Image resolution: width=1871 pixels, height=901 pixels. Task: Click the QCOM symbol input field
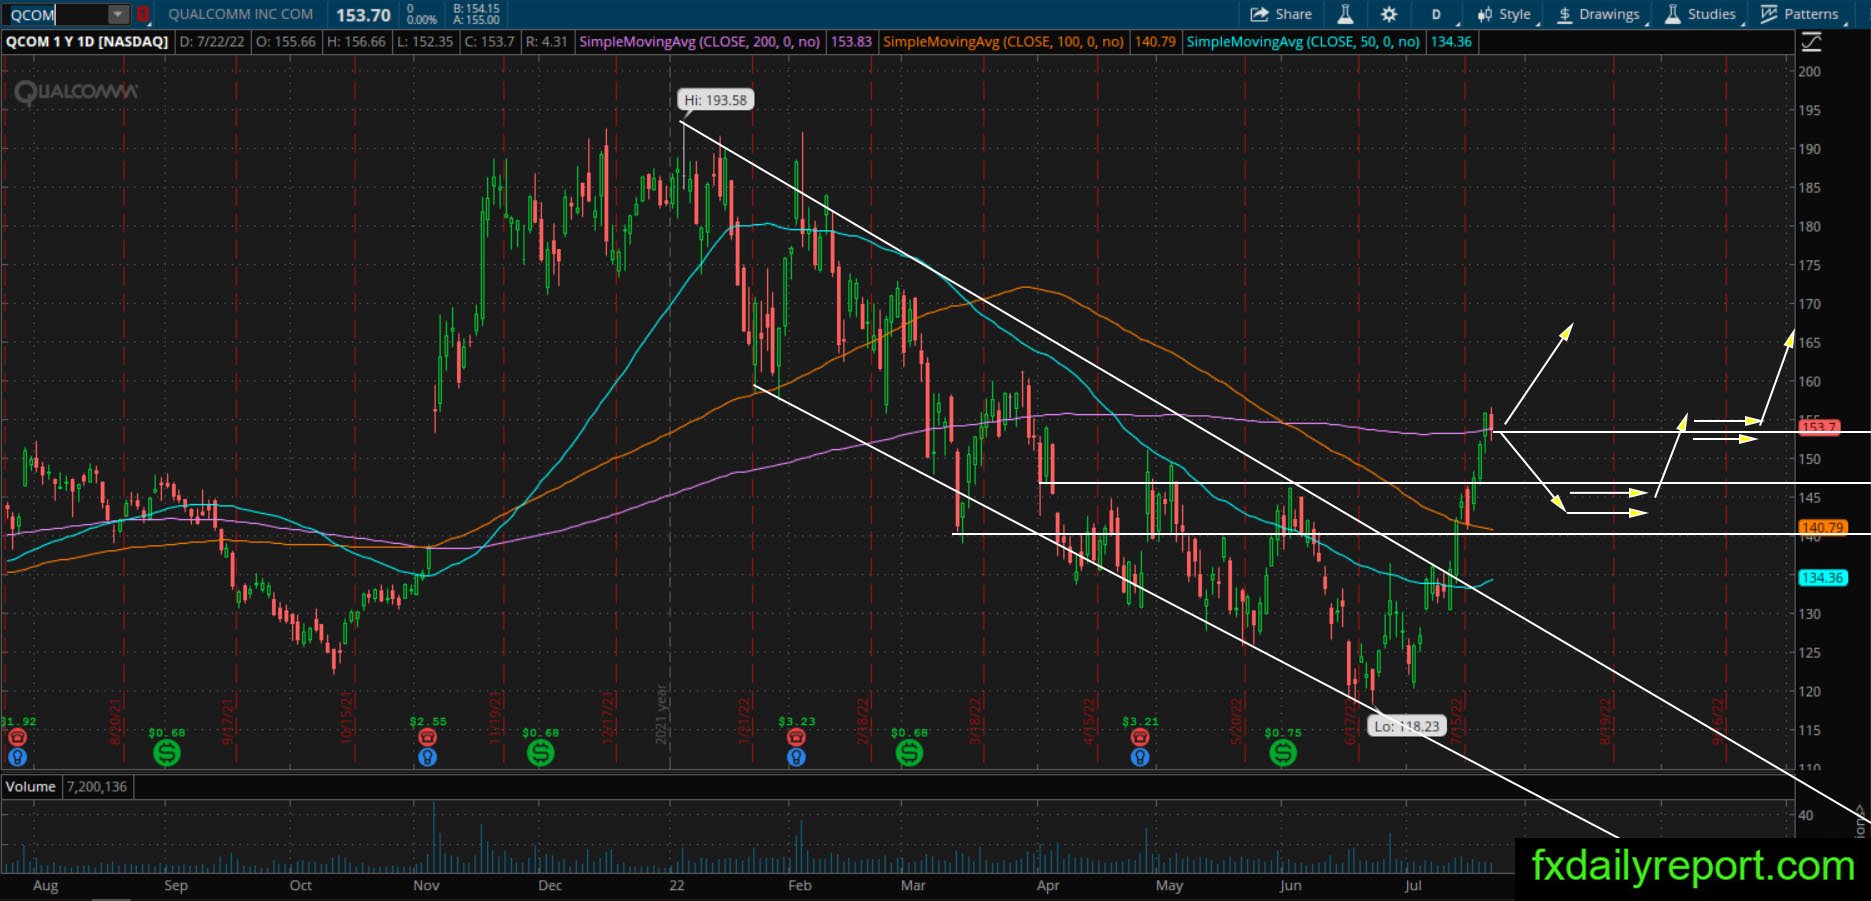(56, 15)
